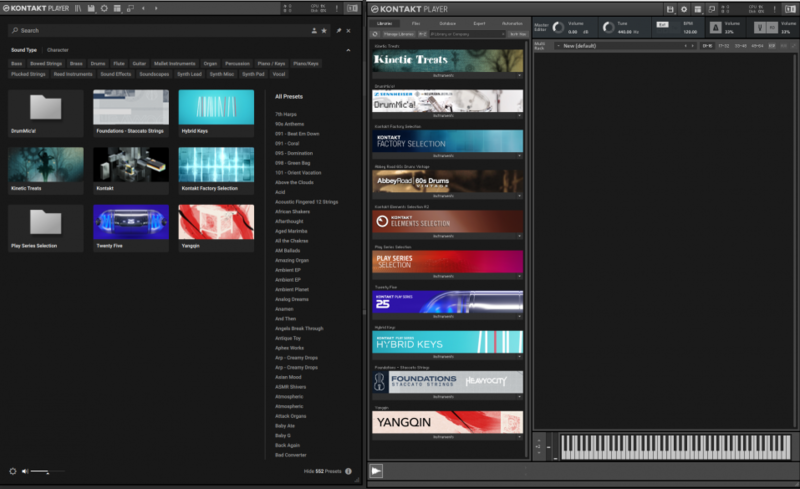This screenshot has height=489, width=800.
Task: Click the gear icon at bottom left of browser
Action: 13,471
